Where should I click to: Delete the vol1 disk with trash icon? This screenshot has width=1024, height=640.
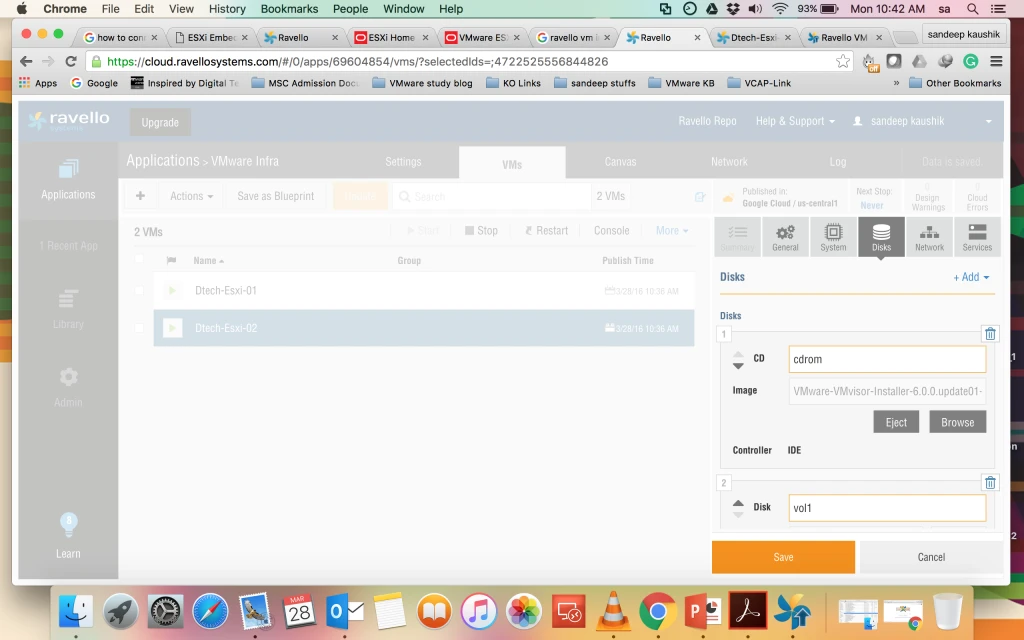coord(990,483)
